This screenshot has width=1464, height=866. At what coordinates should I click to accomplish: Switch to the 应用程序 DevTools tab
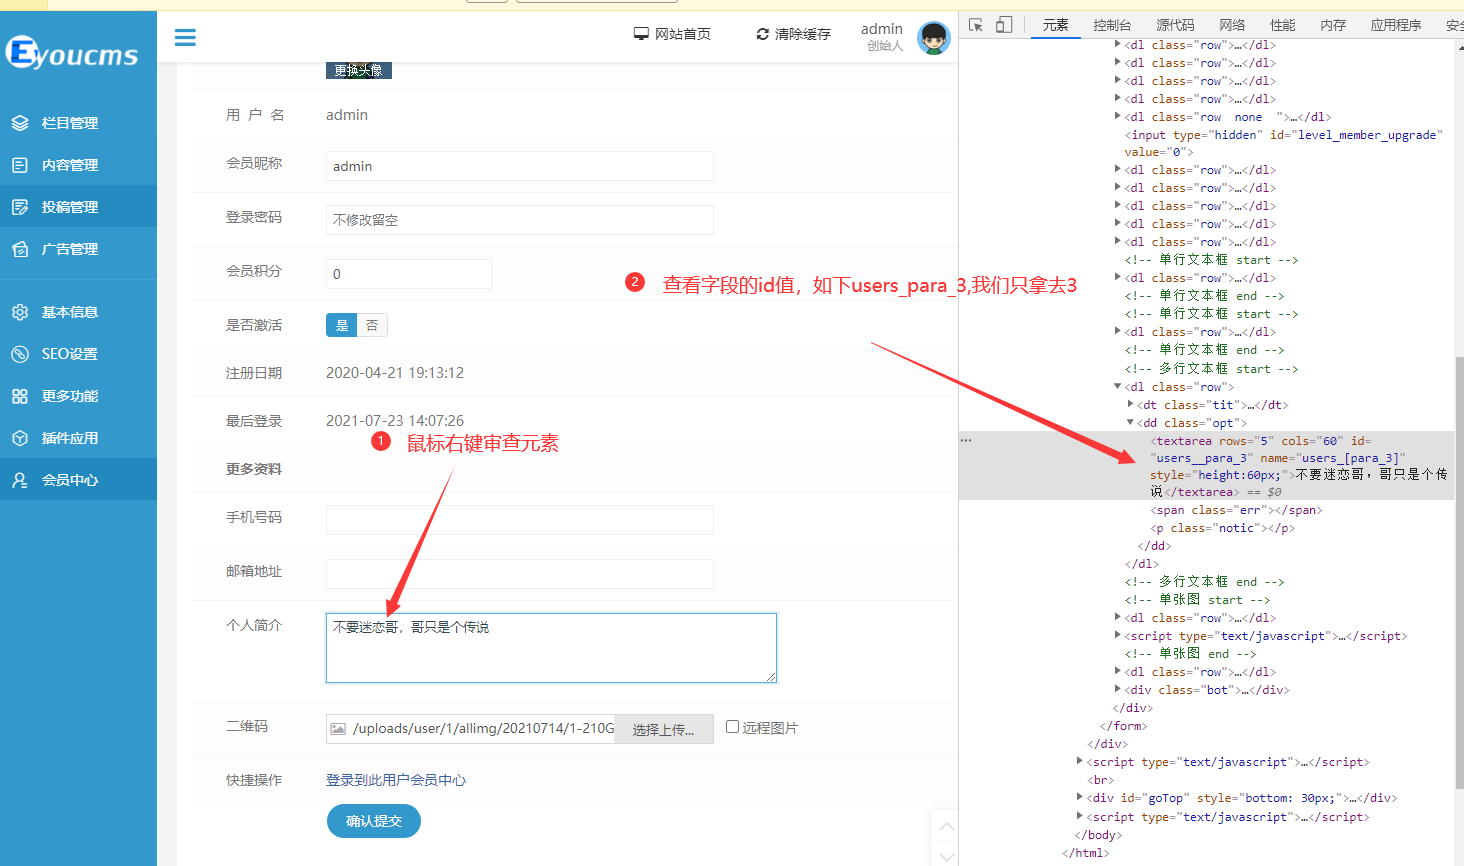point(1396,25)
